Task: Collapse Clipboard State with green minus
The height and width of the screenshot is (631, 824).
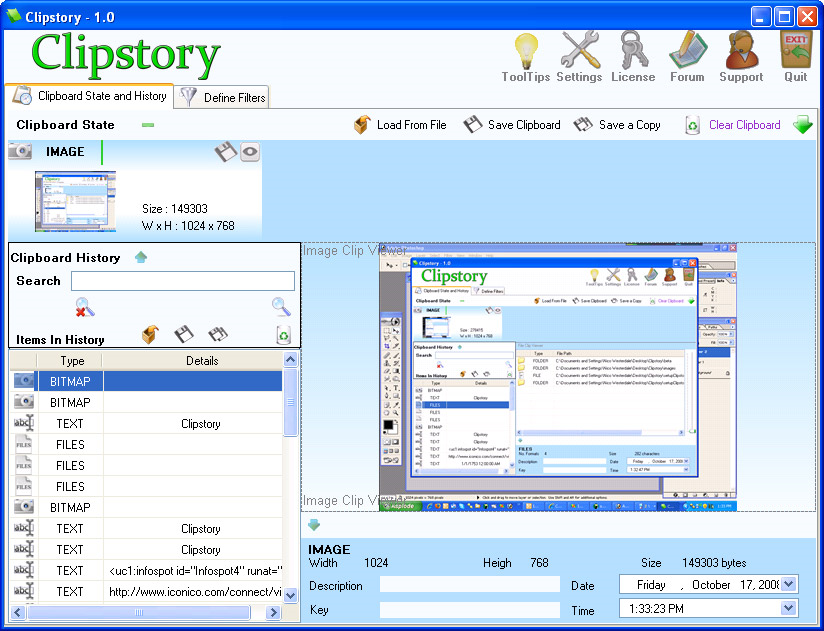Action: point(148,125)
